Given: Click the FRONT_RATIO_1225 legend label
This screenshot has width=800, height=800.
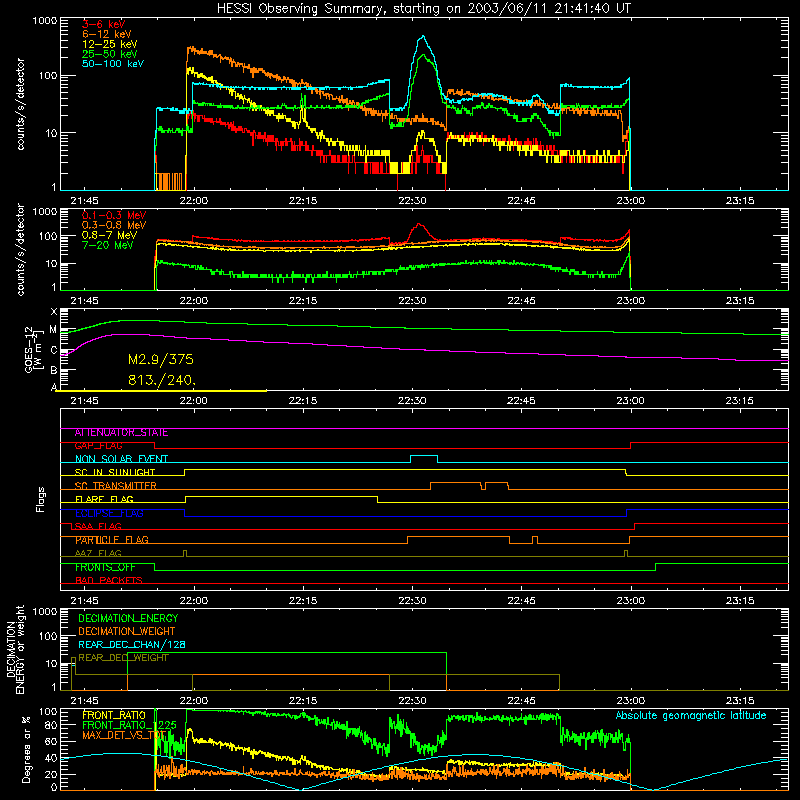Looking at the screenshot, I should pos(129,725).
